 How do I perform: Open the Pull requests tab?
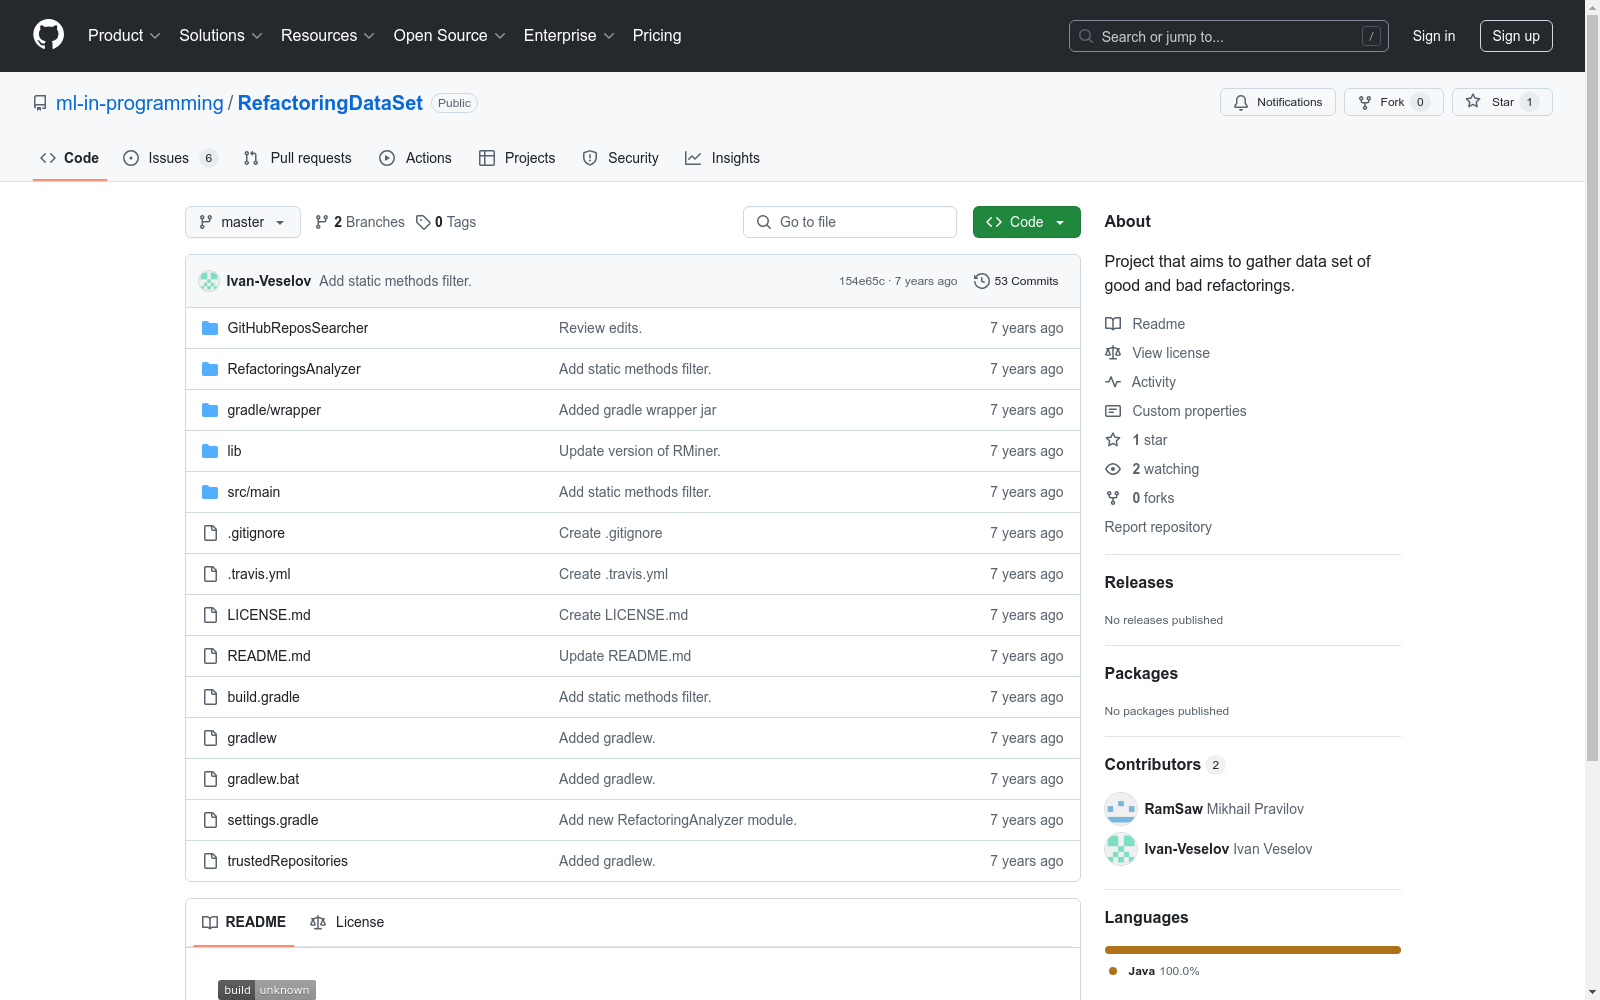point(298,158)
